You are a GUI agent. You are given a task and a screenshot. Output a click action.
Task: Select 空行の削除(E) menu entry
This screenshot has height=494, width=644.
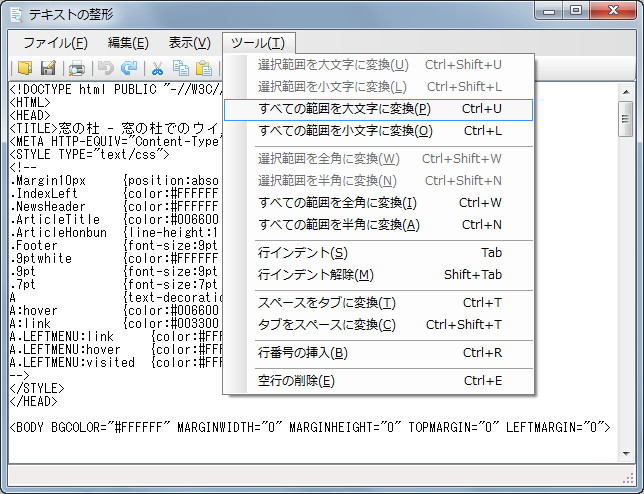[x=378, y=381]
